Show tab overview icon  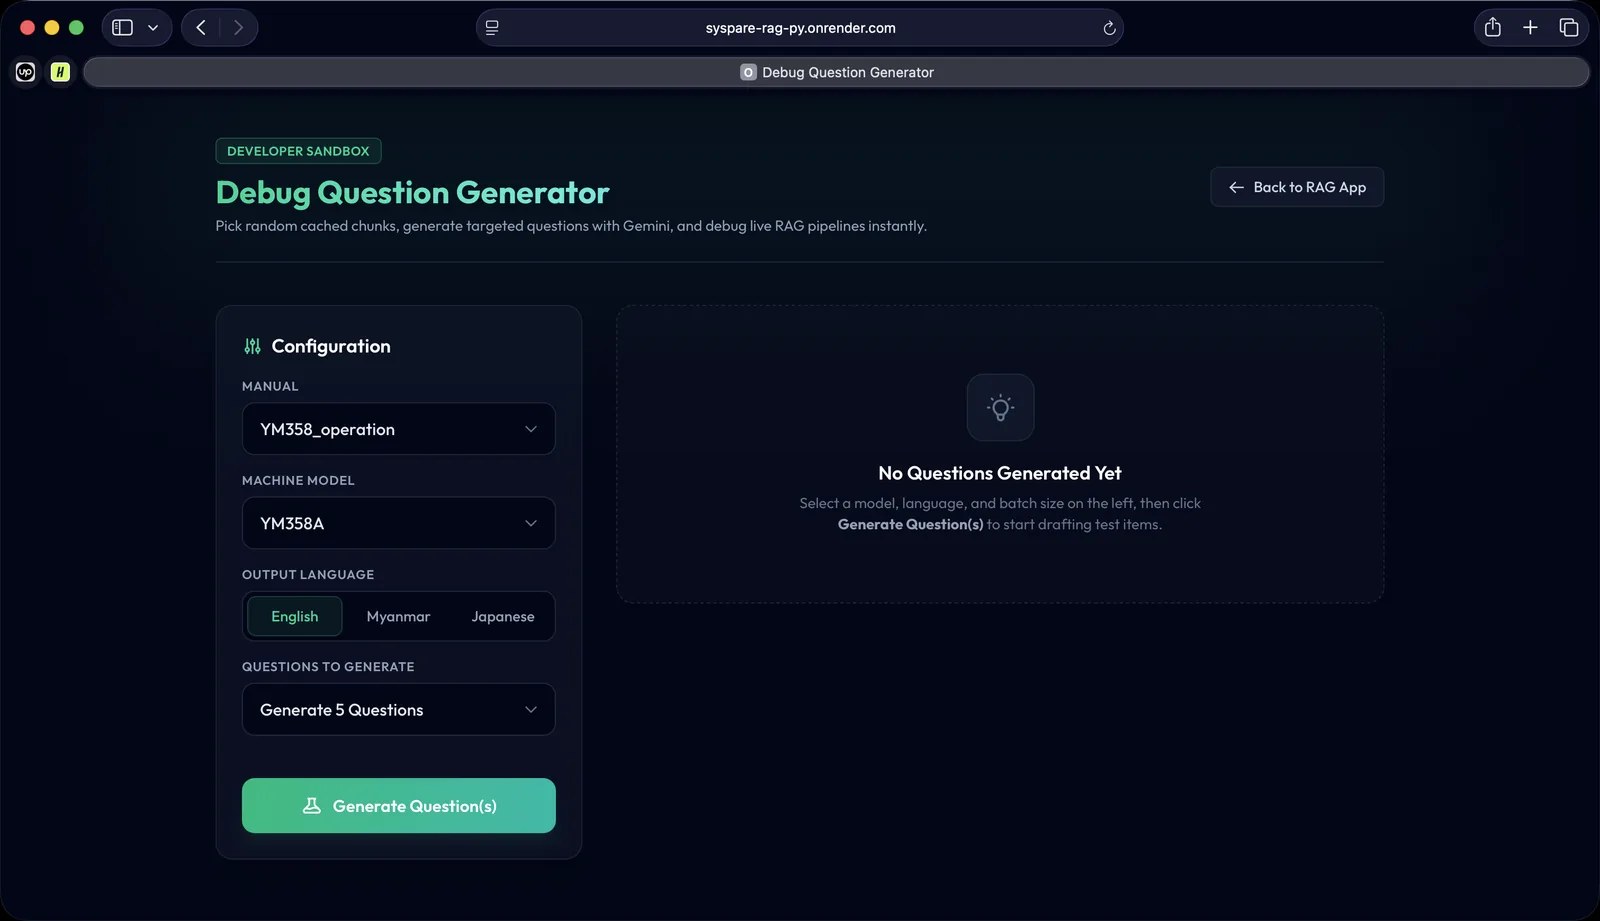click(x=1568, y=28)
